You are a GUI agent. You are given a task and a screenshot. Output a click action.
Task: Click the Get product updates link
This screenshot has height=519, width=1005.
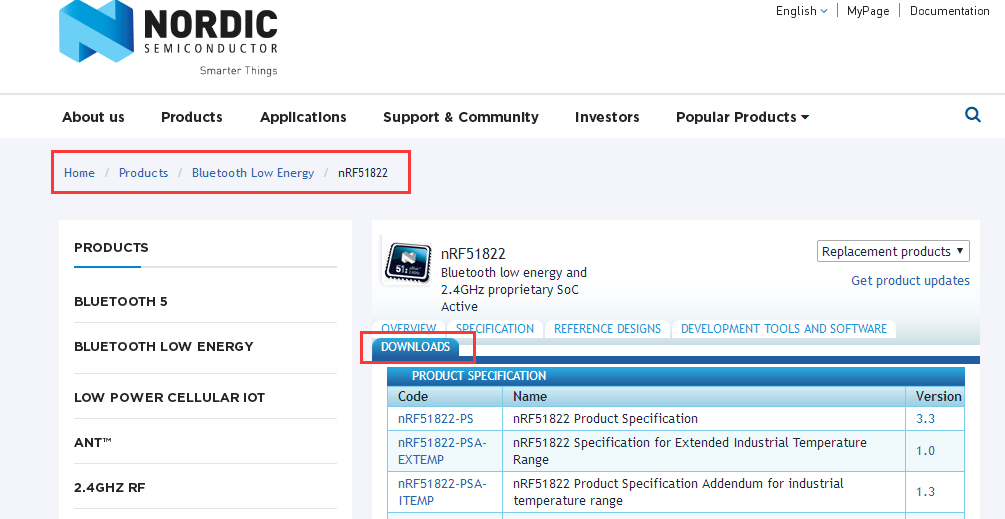coord(910,280)
